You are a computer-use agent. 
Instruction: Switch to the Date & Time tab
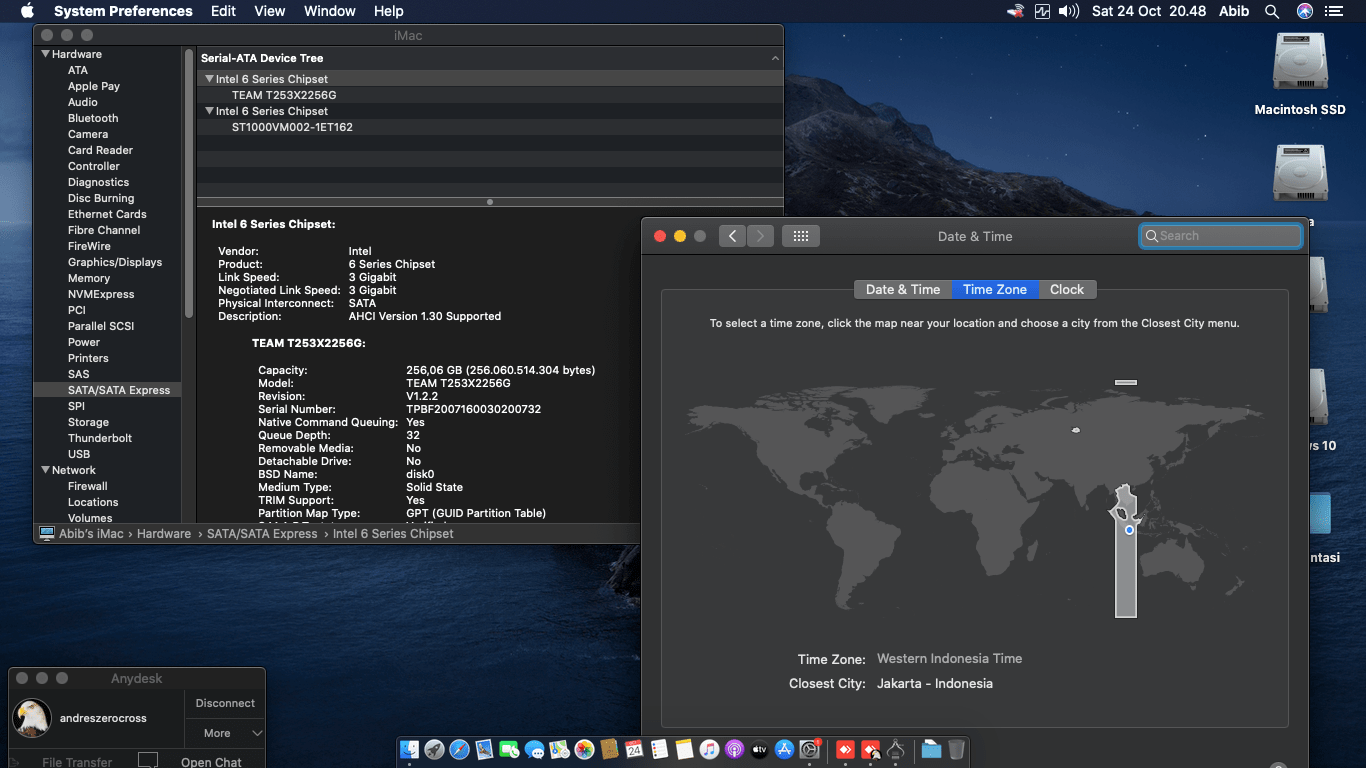coord(903,289)
